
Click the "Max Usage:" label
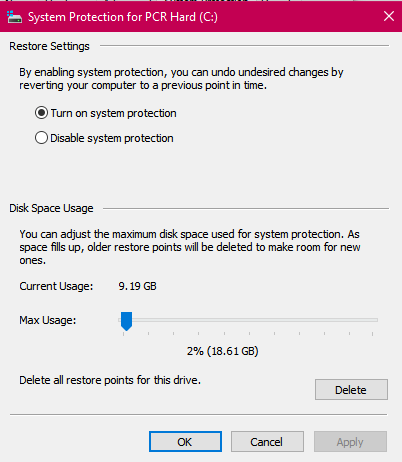(48, 320)
